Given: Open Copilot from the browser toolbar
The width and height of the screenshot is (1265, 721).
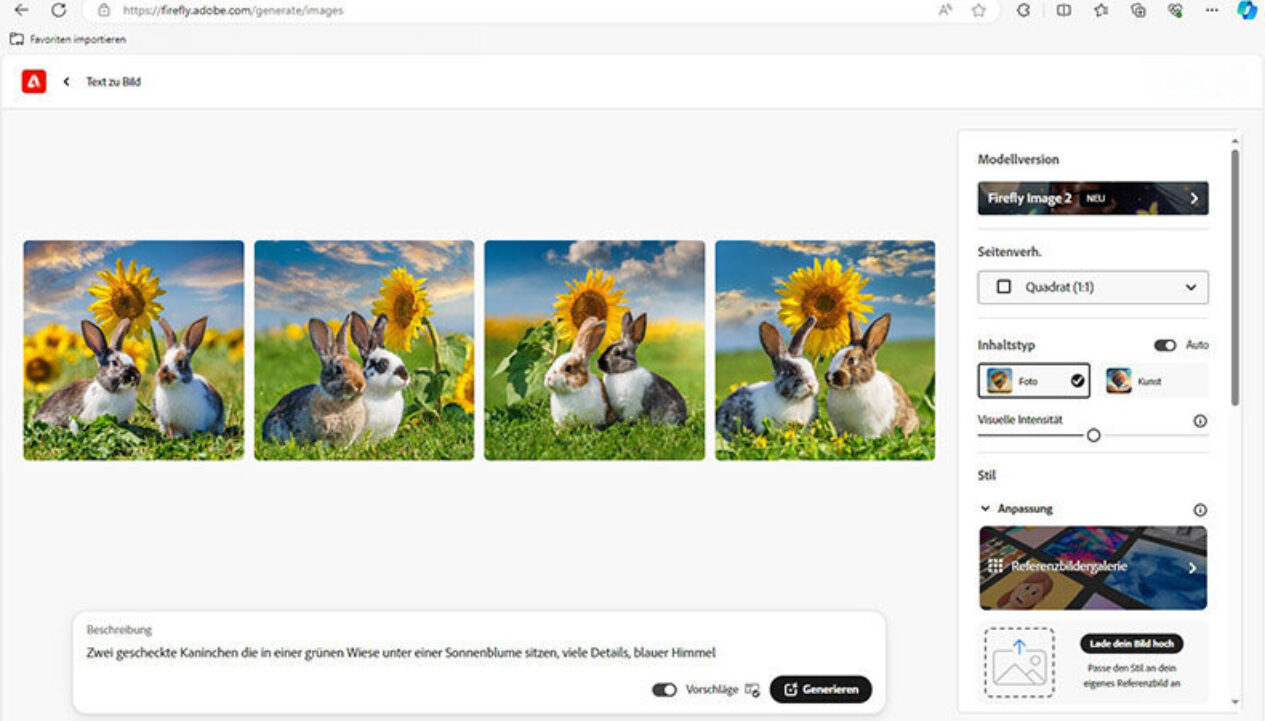Looking at the screenshot, I should pos(1246,10).
